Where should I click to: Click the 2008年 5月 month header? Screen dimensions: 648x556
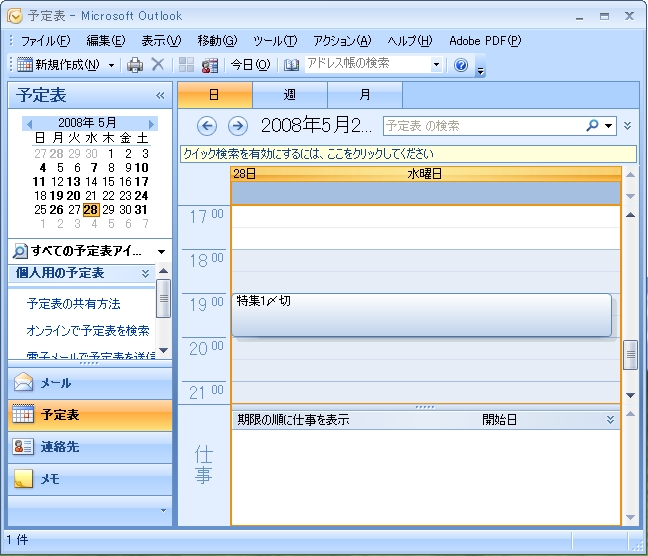87,122
